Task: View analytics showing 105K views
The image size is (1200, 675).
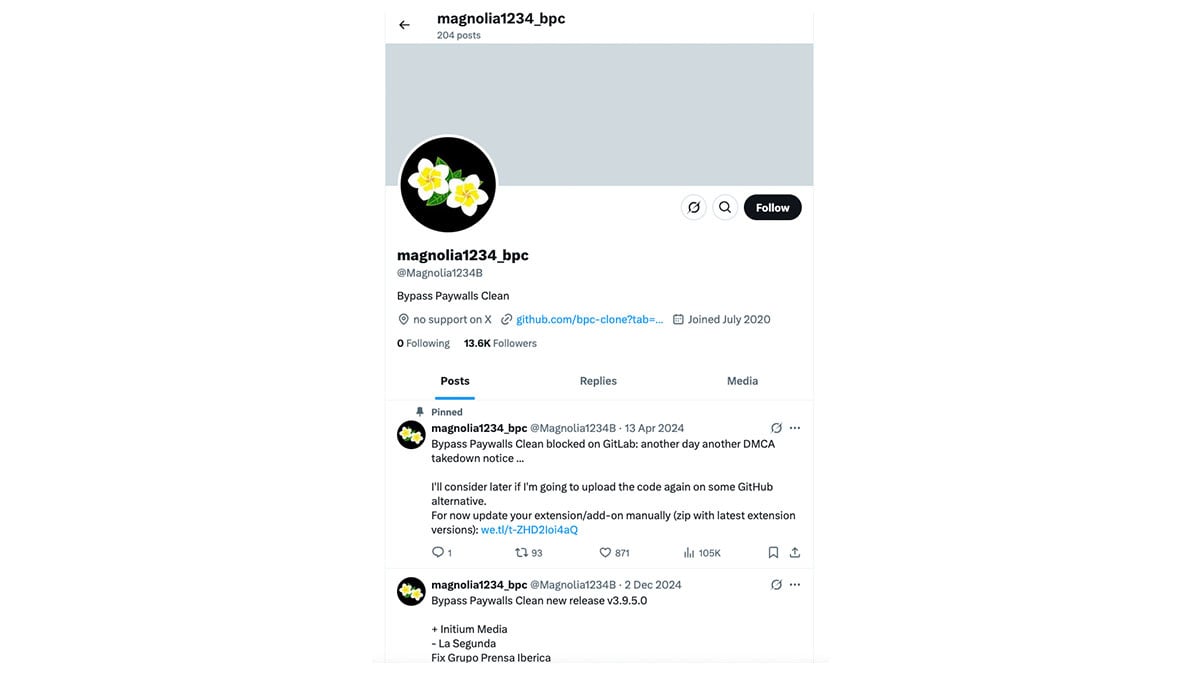Action: [x=702, y=552]
